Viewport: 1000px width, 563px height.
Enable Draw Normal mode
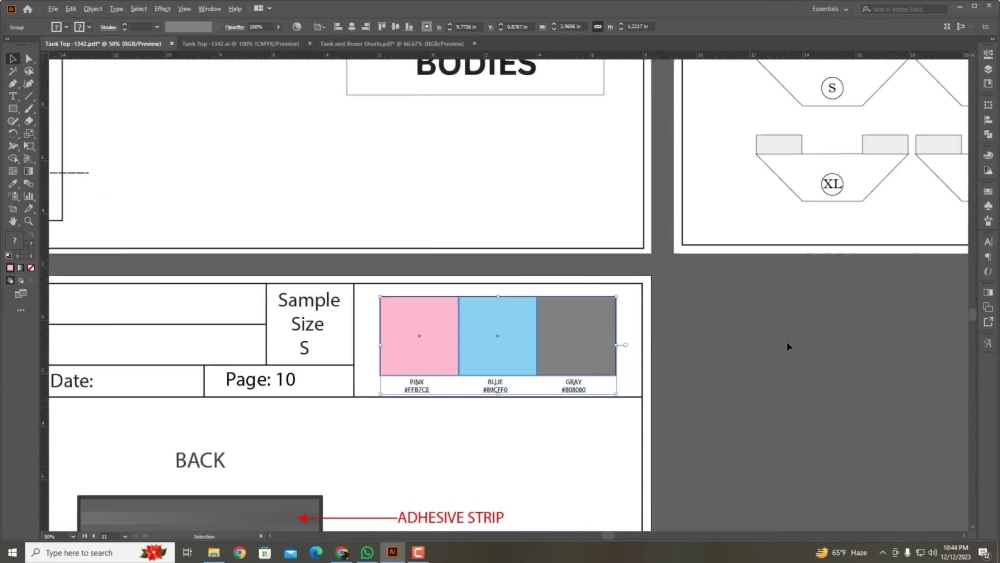pos(10,281)
